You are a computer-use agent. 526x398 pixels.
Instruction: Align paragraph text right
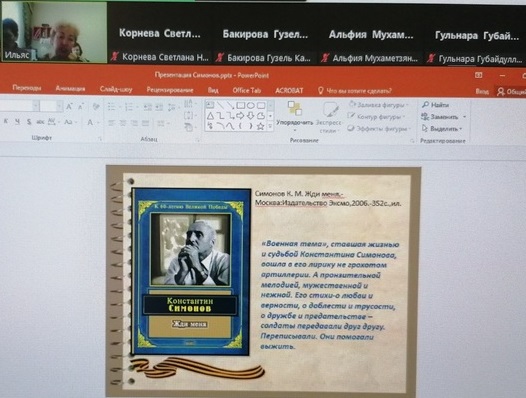(134, 123)
